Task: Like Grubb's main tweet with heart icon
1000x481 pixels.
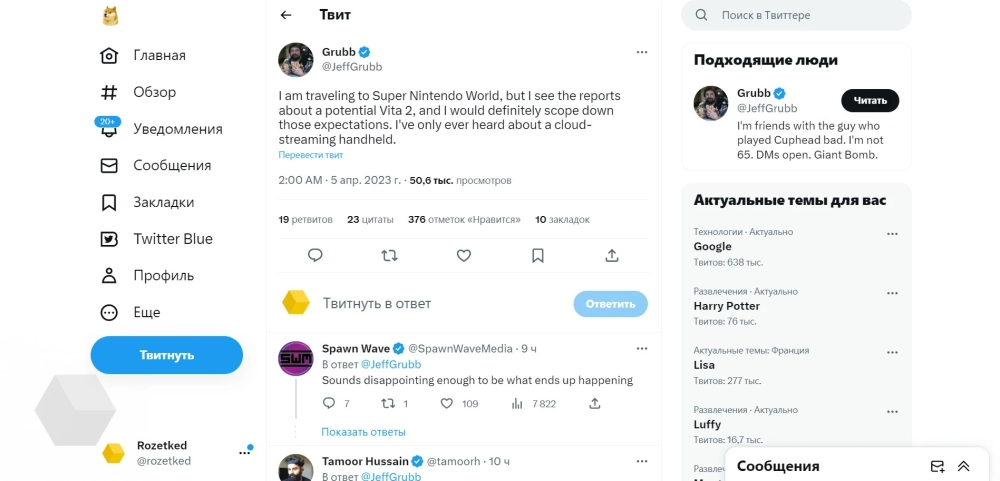Action: (x=464, y=256)
